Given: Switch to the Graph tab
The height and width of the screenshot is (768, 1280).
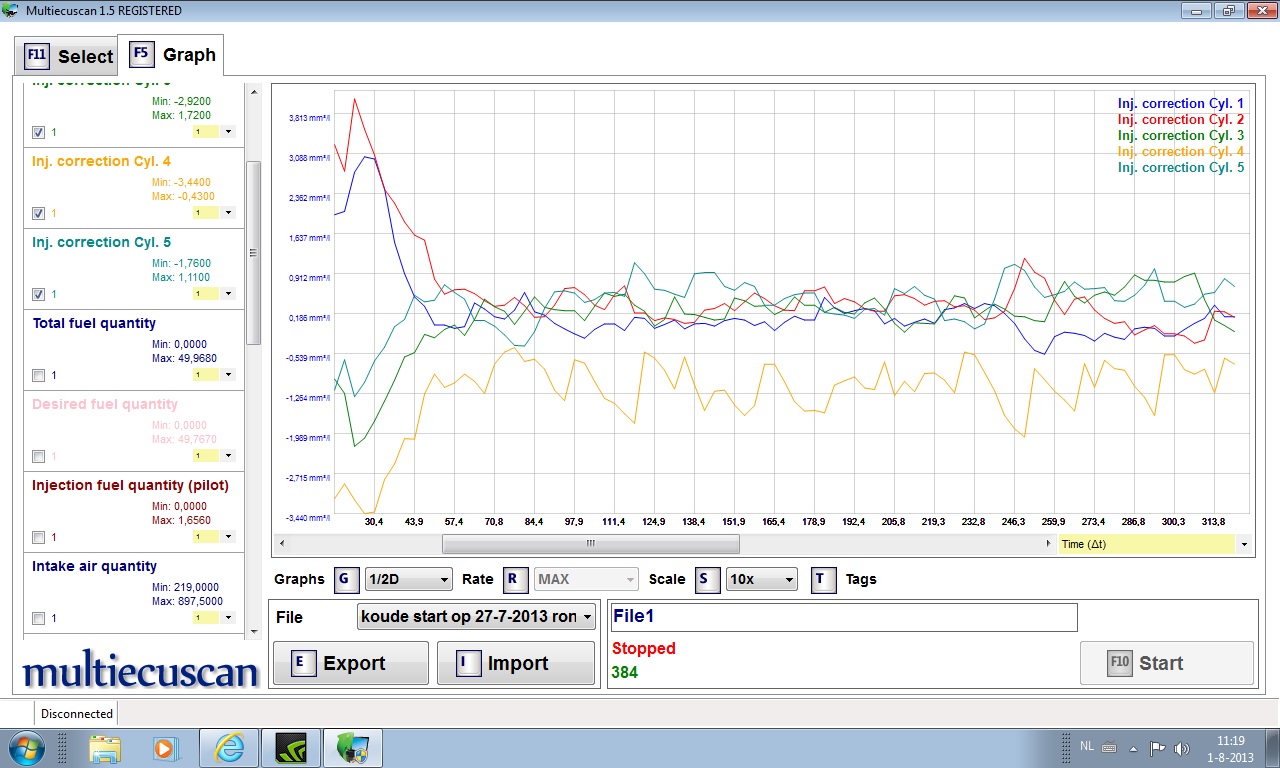Looking at the screenshot, I should [x=171, y=55].
